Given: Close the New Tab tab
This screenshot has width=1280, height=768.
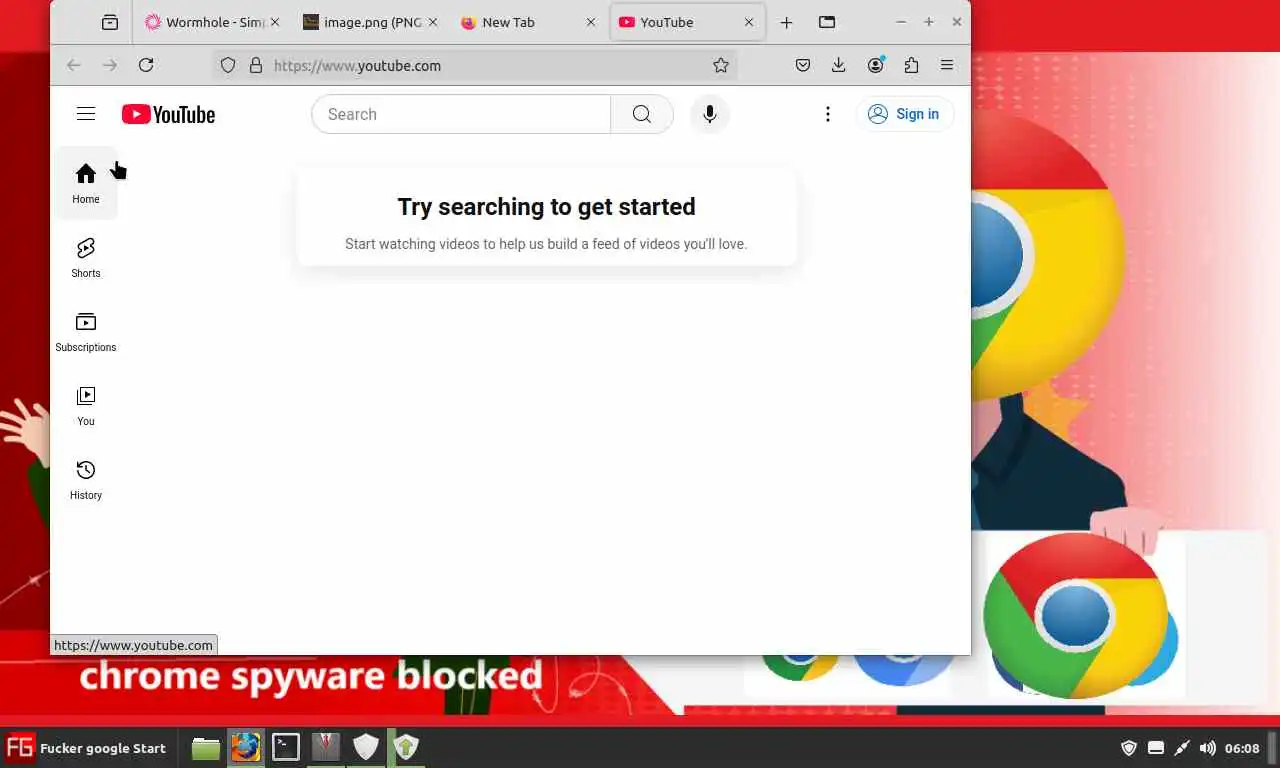Looking at the screenshot, I should coord(591,22).
